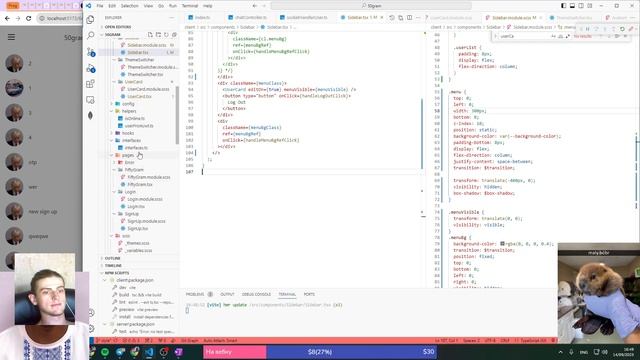The image size is (640, 360).
Task: Close the Sidebar.tsx editor tab
Action: click(x=382, y=18)
